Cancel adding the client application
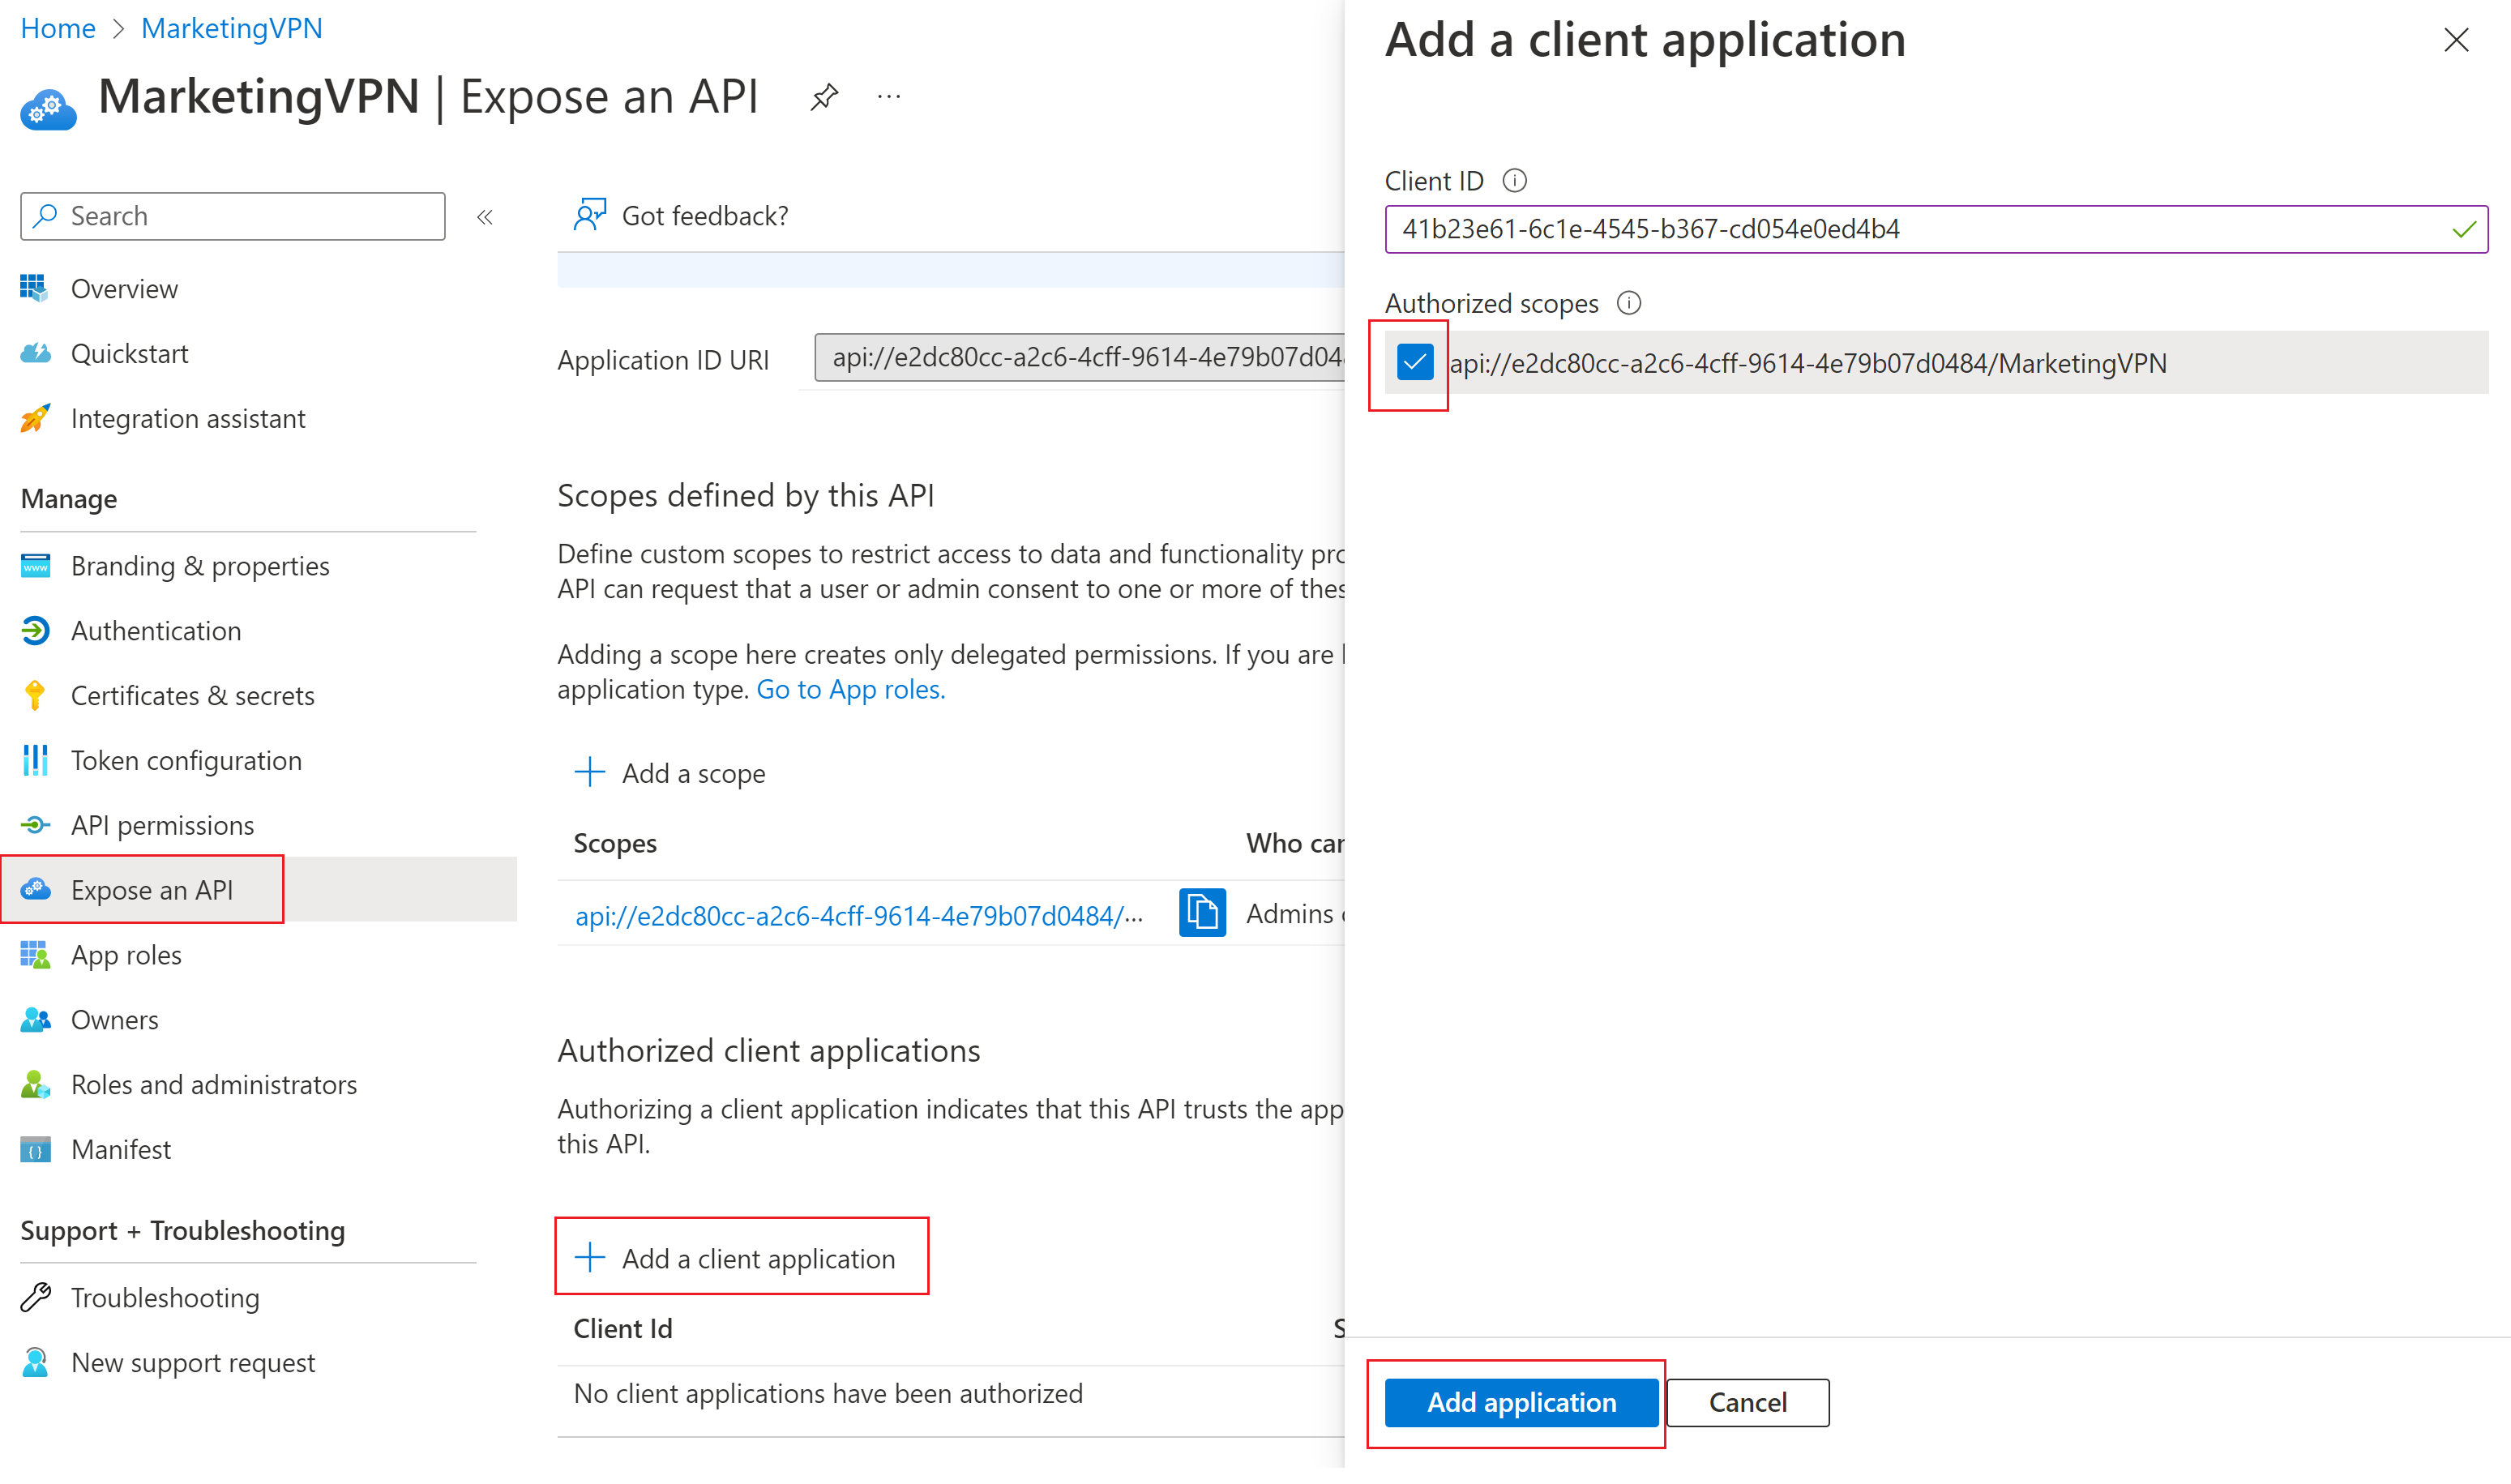 click(x=1747, y=1403)
